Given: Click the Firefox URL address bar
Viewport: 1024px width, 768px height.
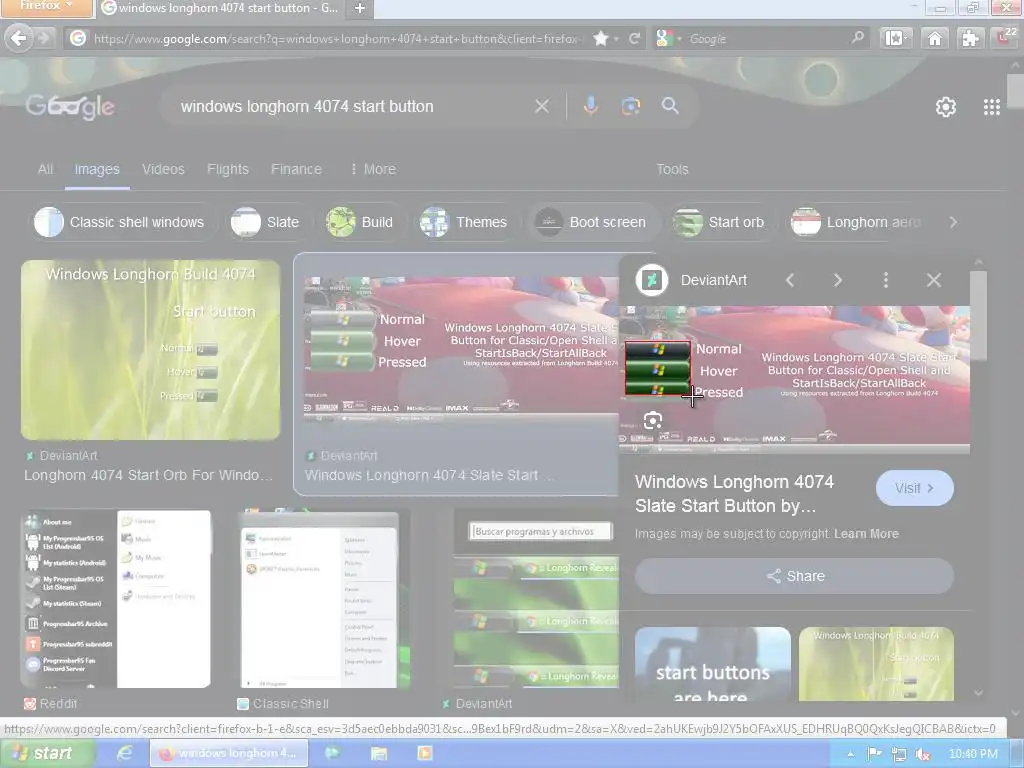Looking at the screenshot, I should click(336, 39).
